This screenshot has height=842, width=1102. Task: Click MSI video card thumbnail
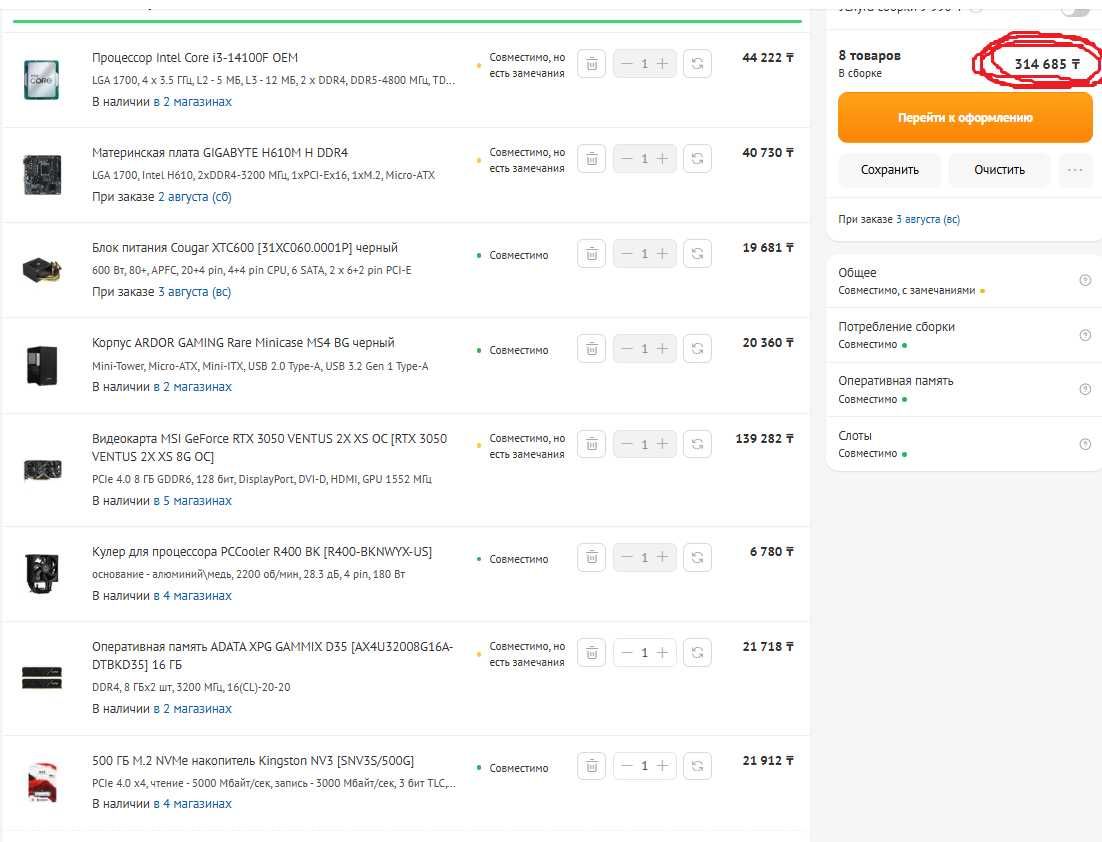point(42,469)
